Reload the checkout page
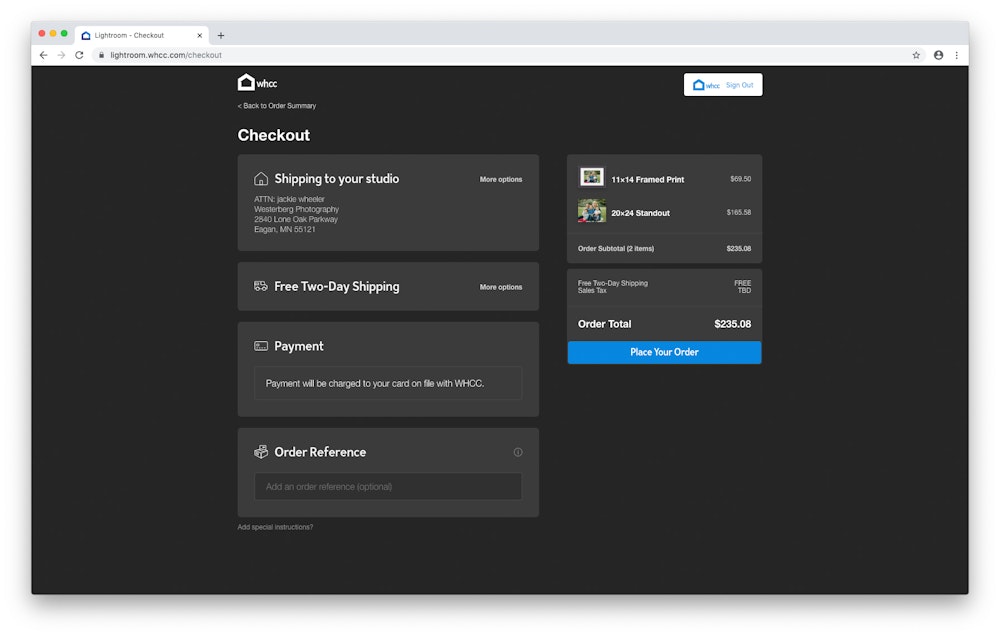The image size is (1000, 636). 79,55
